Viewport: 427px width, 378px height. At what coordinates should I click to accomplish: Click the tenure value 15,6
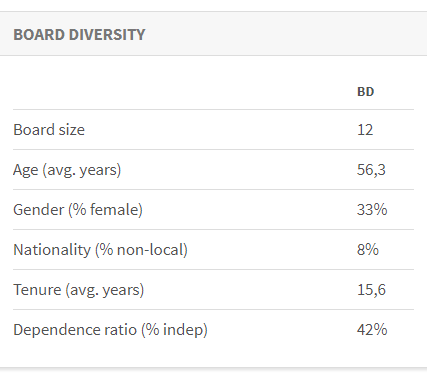click(x=371, y=290)
